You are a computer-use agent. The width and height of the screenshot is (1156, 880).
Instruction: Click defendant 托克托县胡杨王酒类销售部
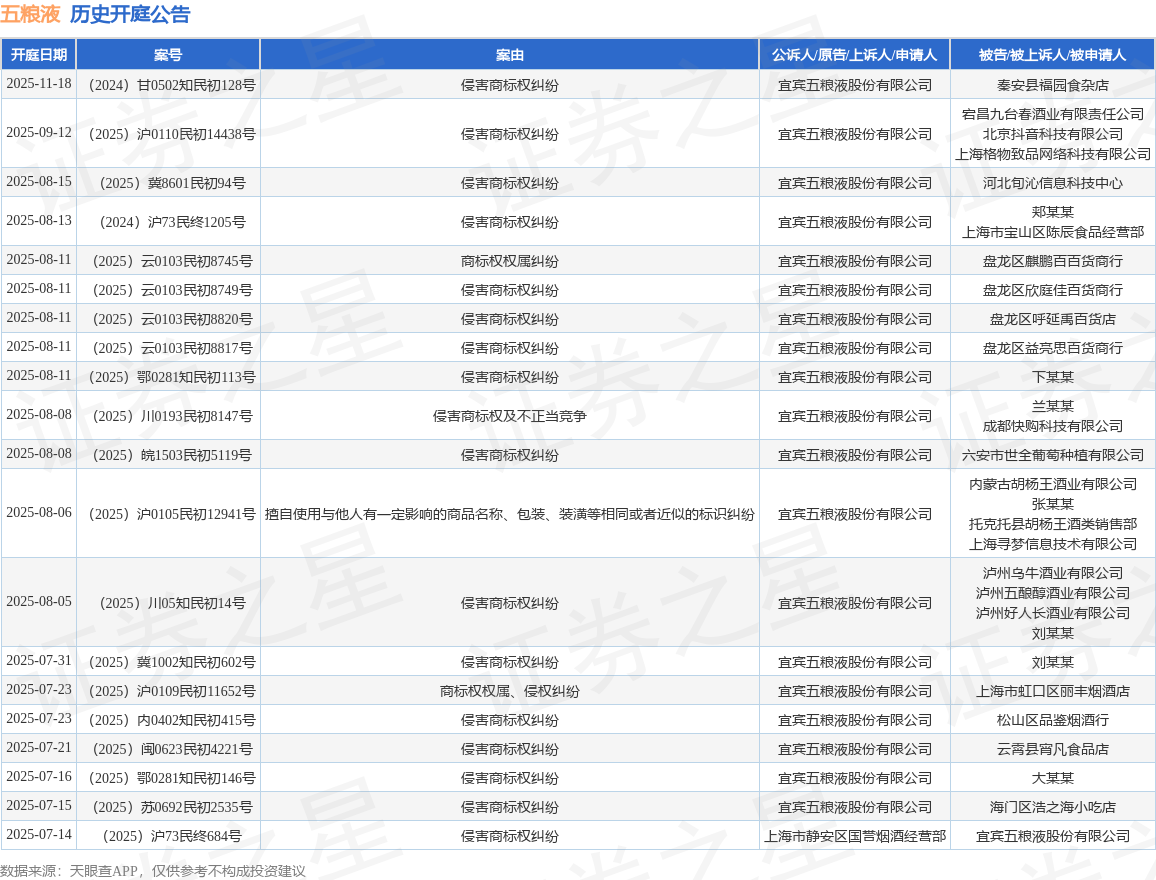[x=1052, y=524]
